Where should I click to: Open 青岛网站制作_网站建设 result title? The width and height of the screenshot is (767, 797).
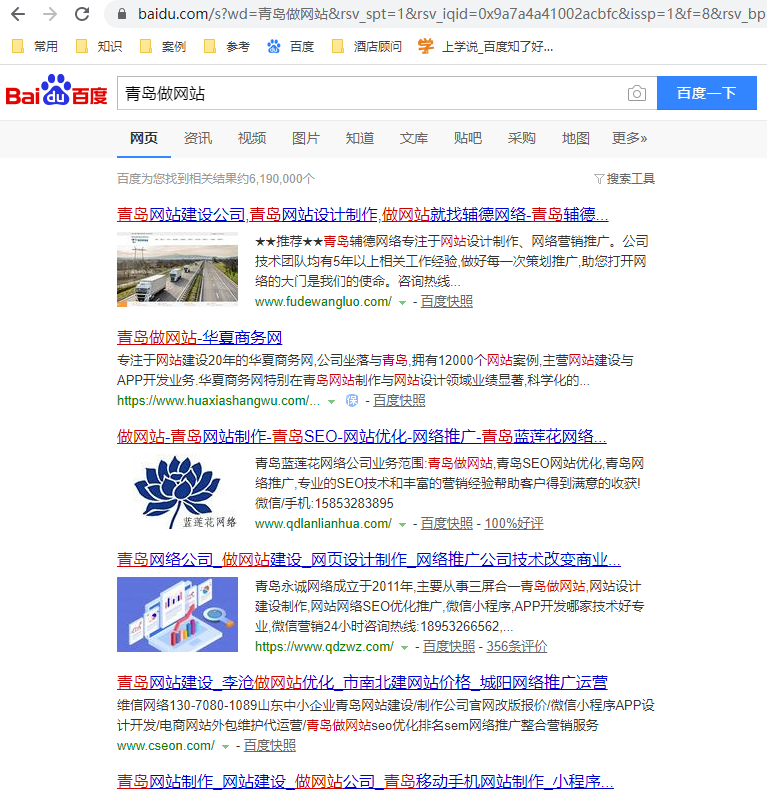[365, 782]
